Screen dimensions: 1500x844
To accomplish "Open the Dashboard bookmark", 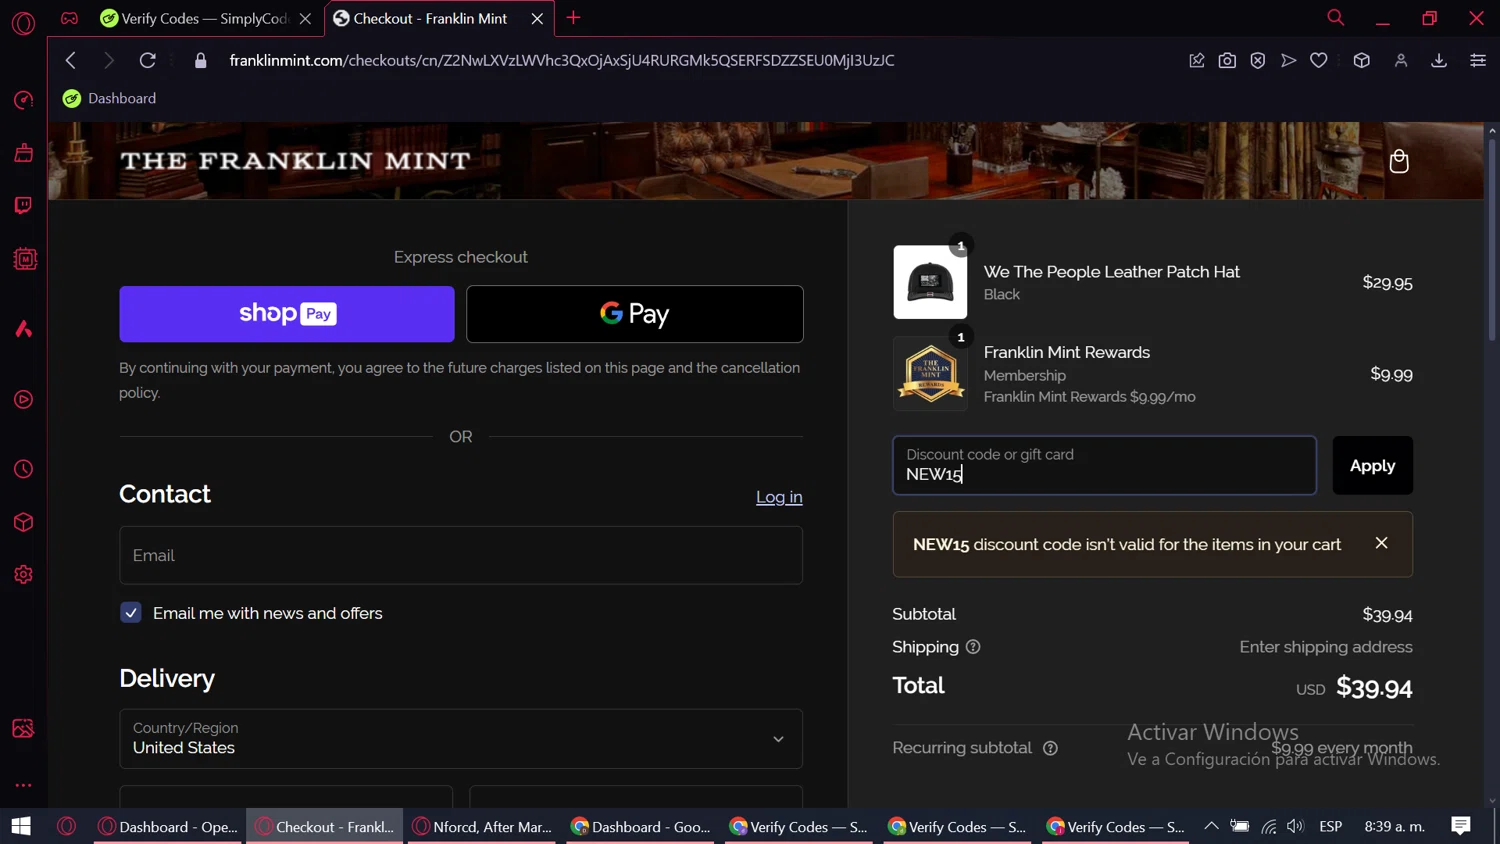I will pyautogui.click(x=109, y=98).
